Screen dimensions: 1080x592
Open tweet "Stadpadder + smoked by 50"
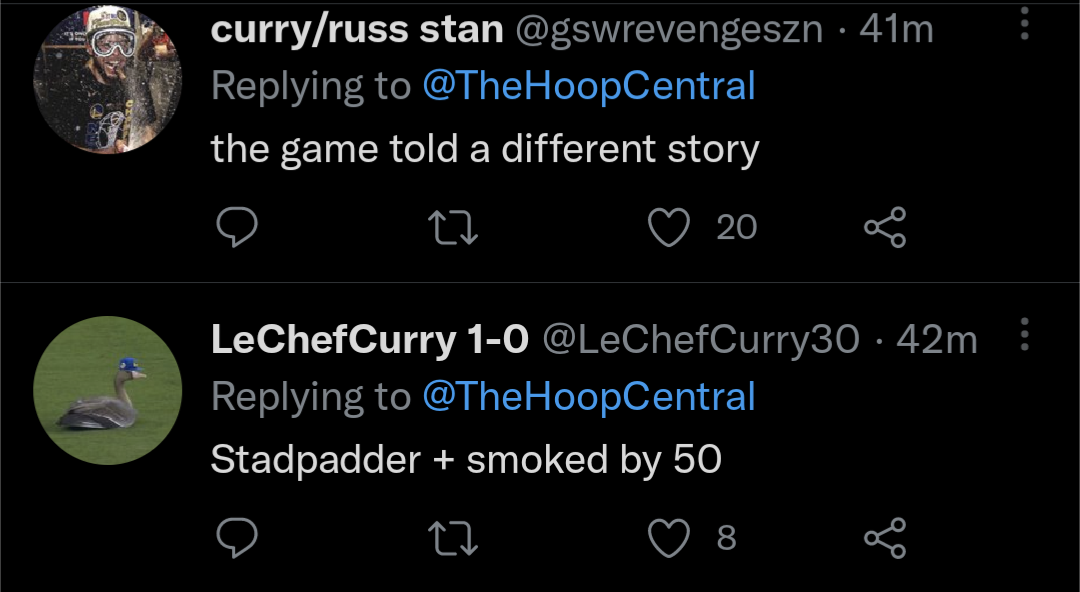(x=466, y=459)
